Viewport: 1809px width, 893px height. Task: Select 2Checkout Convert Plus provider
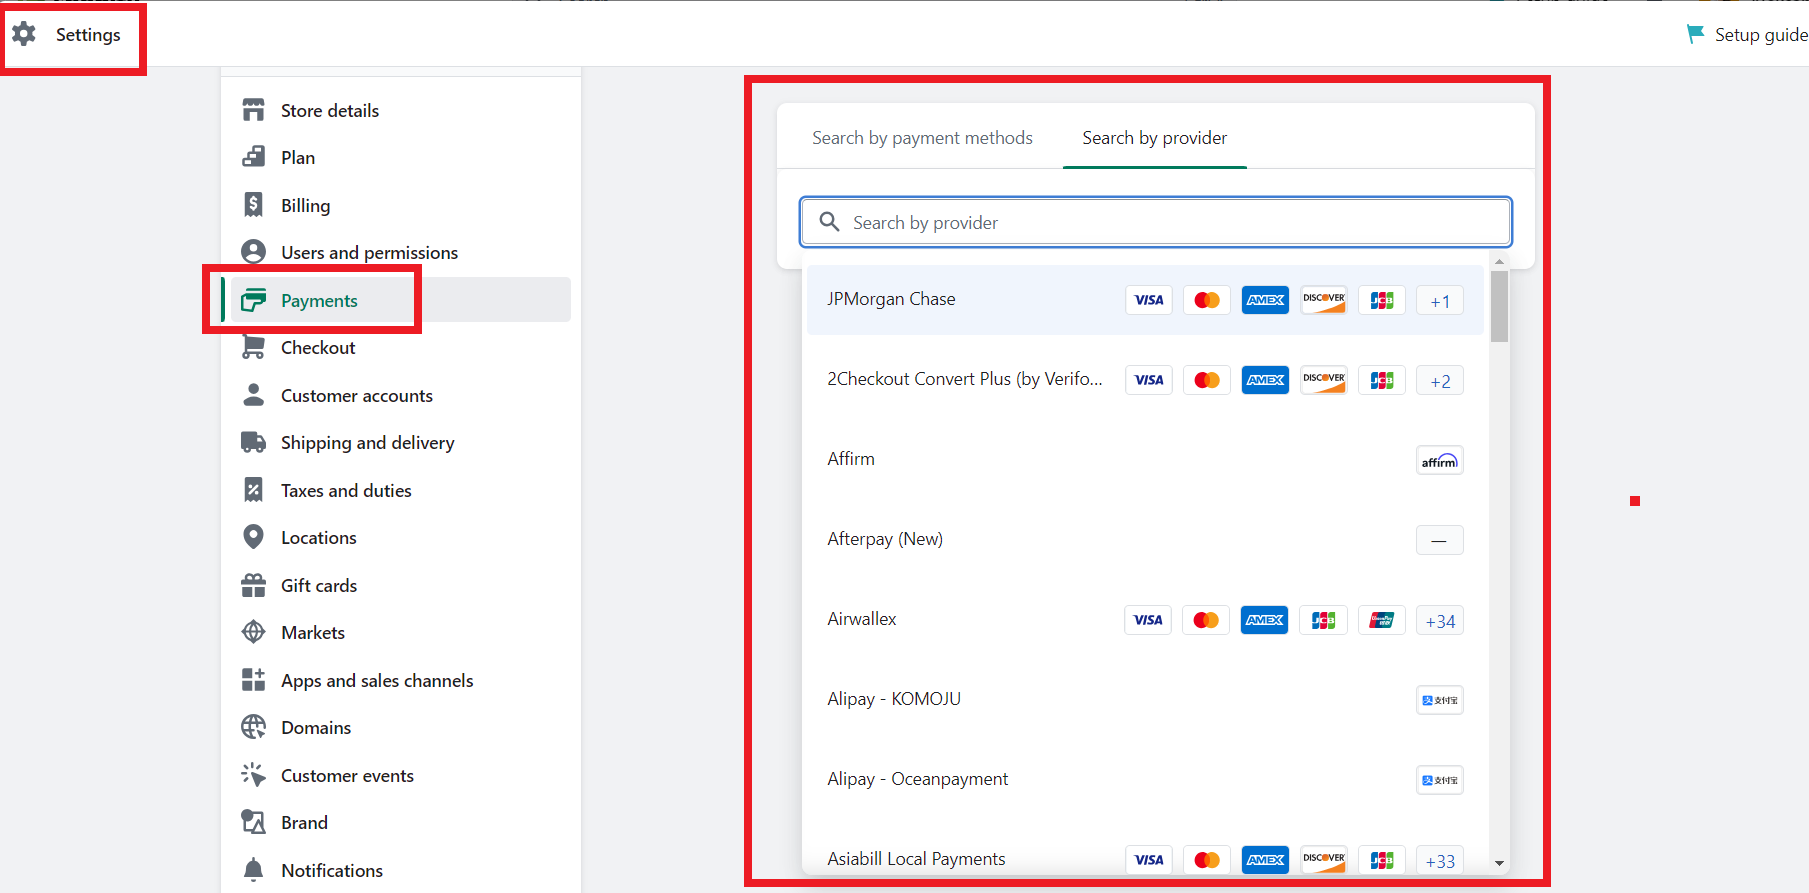click(x=1145, y=380)
